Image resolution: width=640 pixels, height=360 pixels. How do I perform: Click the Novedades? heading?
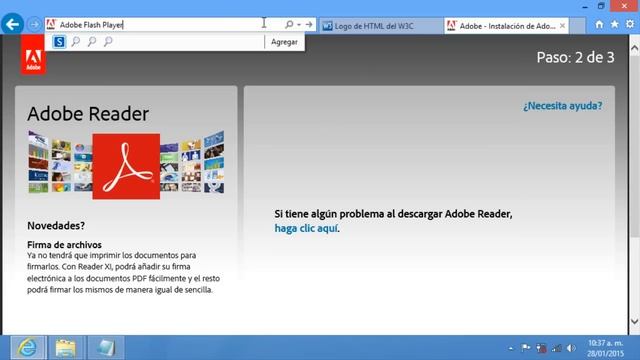click(56, 226)
